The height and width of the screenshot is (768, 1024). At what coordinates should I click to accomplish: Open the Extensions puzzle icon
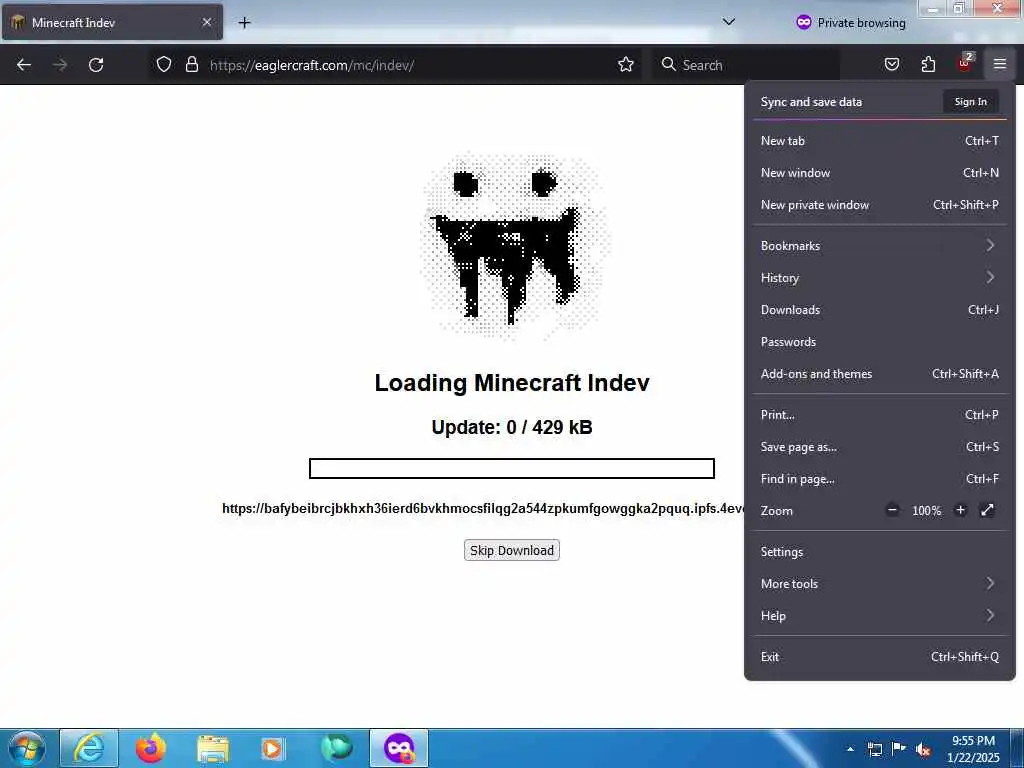pyautogui.click(x=928, y=64)
